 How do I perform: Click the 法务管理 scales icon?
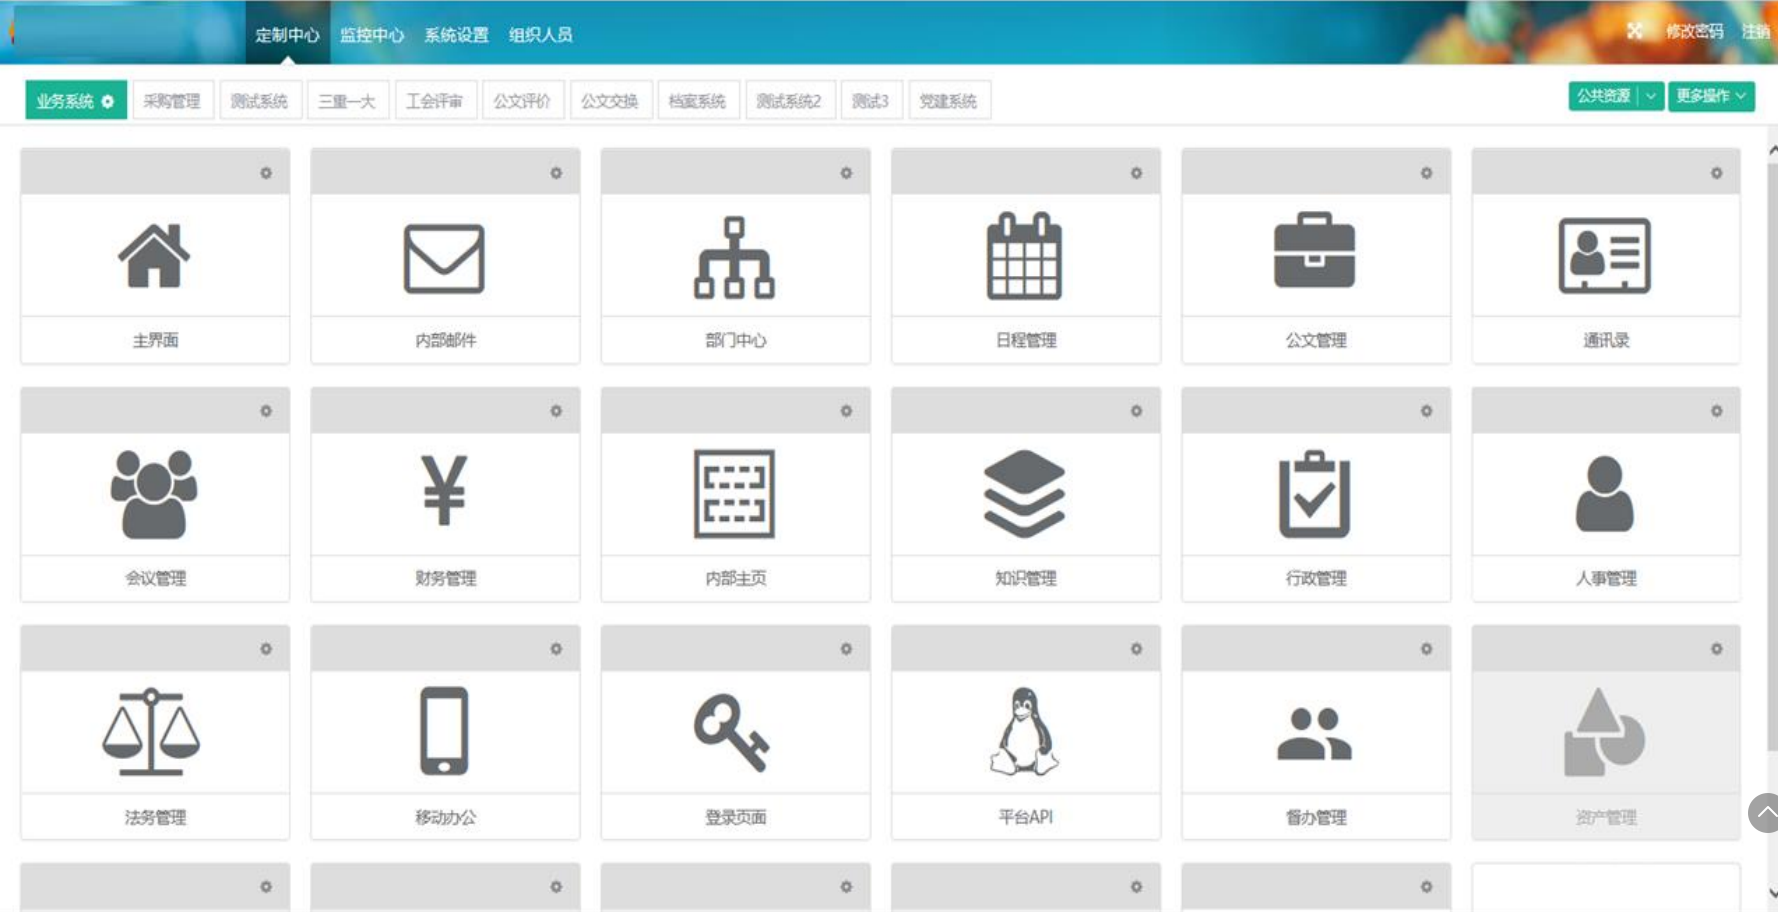click(152, 731)
